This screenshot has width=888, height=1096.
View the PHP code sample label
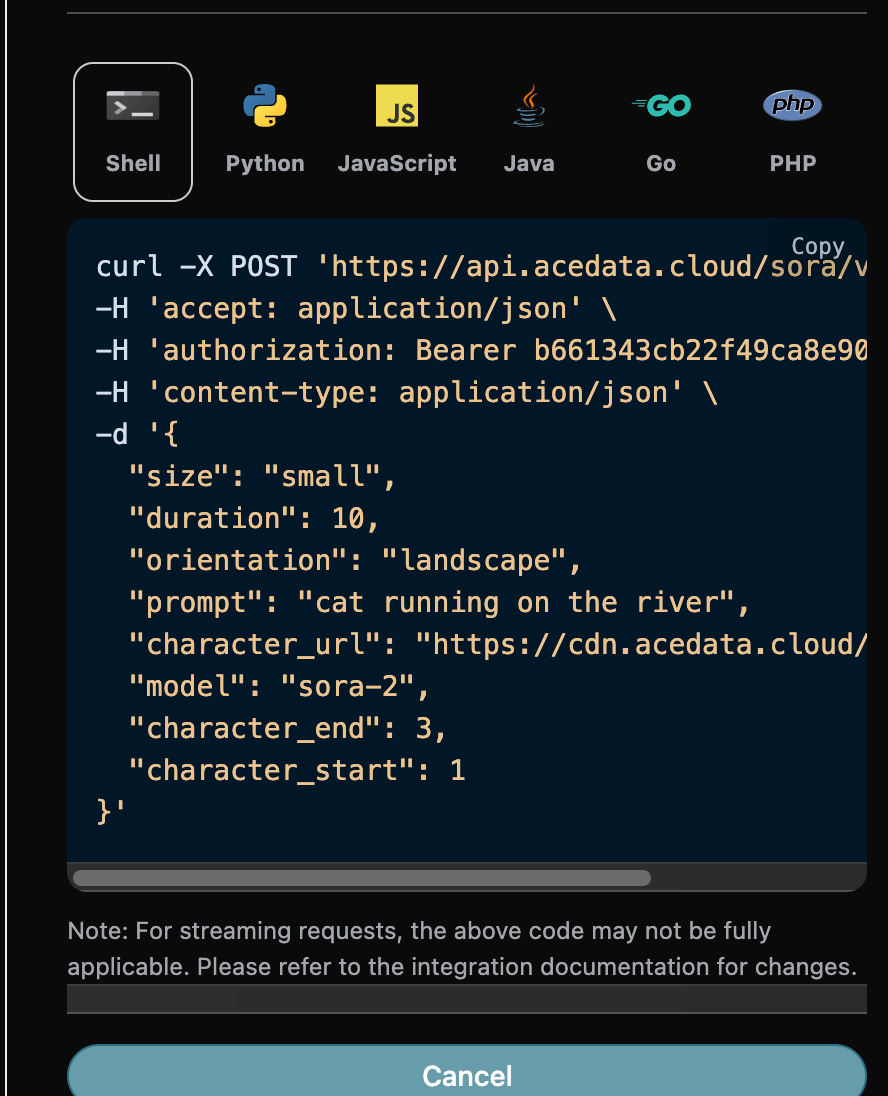tap(793, 164)
